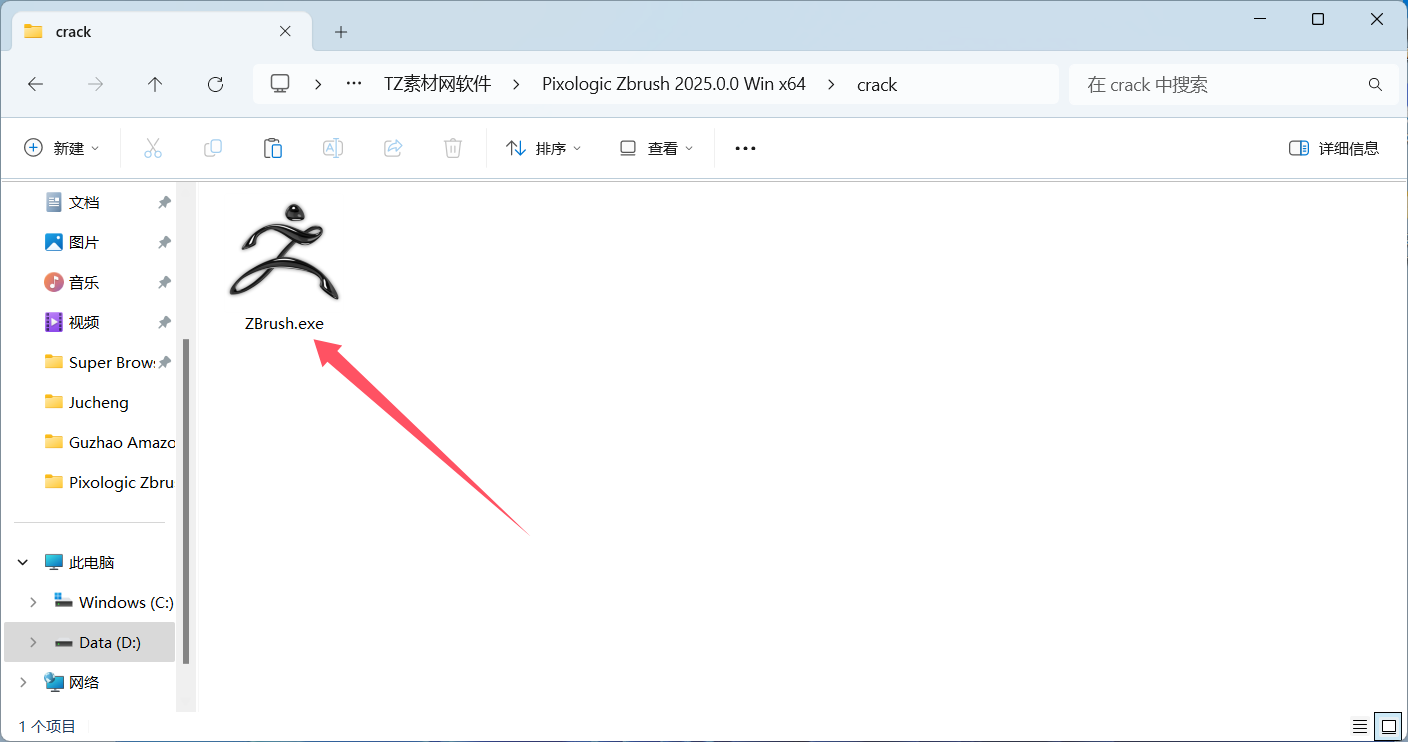This screenshot has width=1408, height=742.
Task: Select Data (D:) drive
Action: 98,642
